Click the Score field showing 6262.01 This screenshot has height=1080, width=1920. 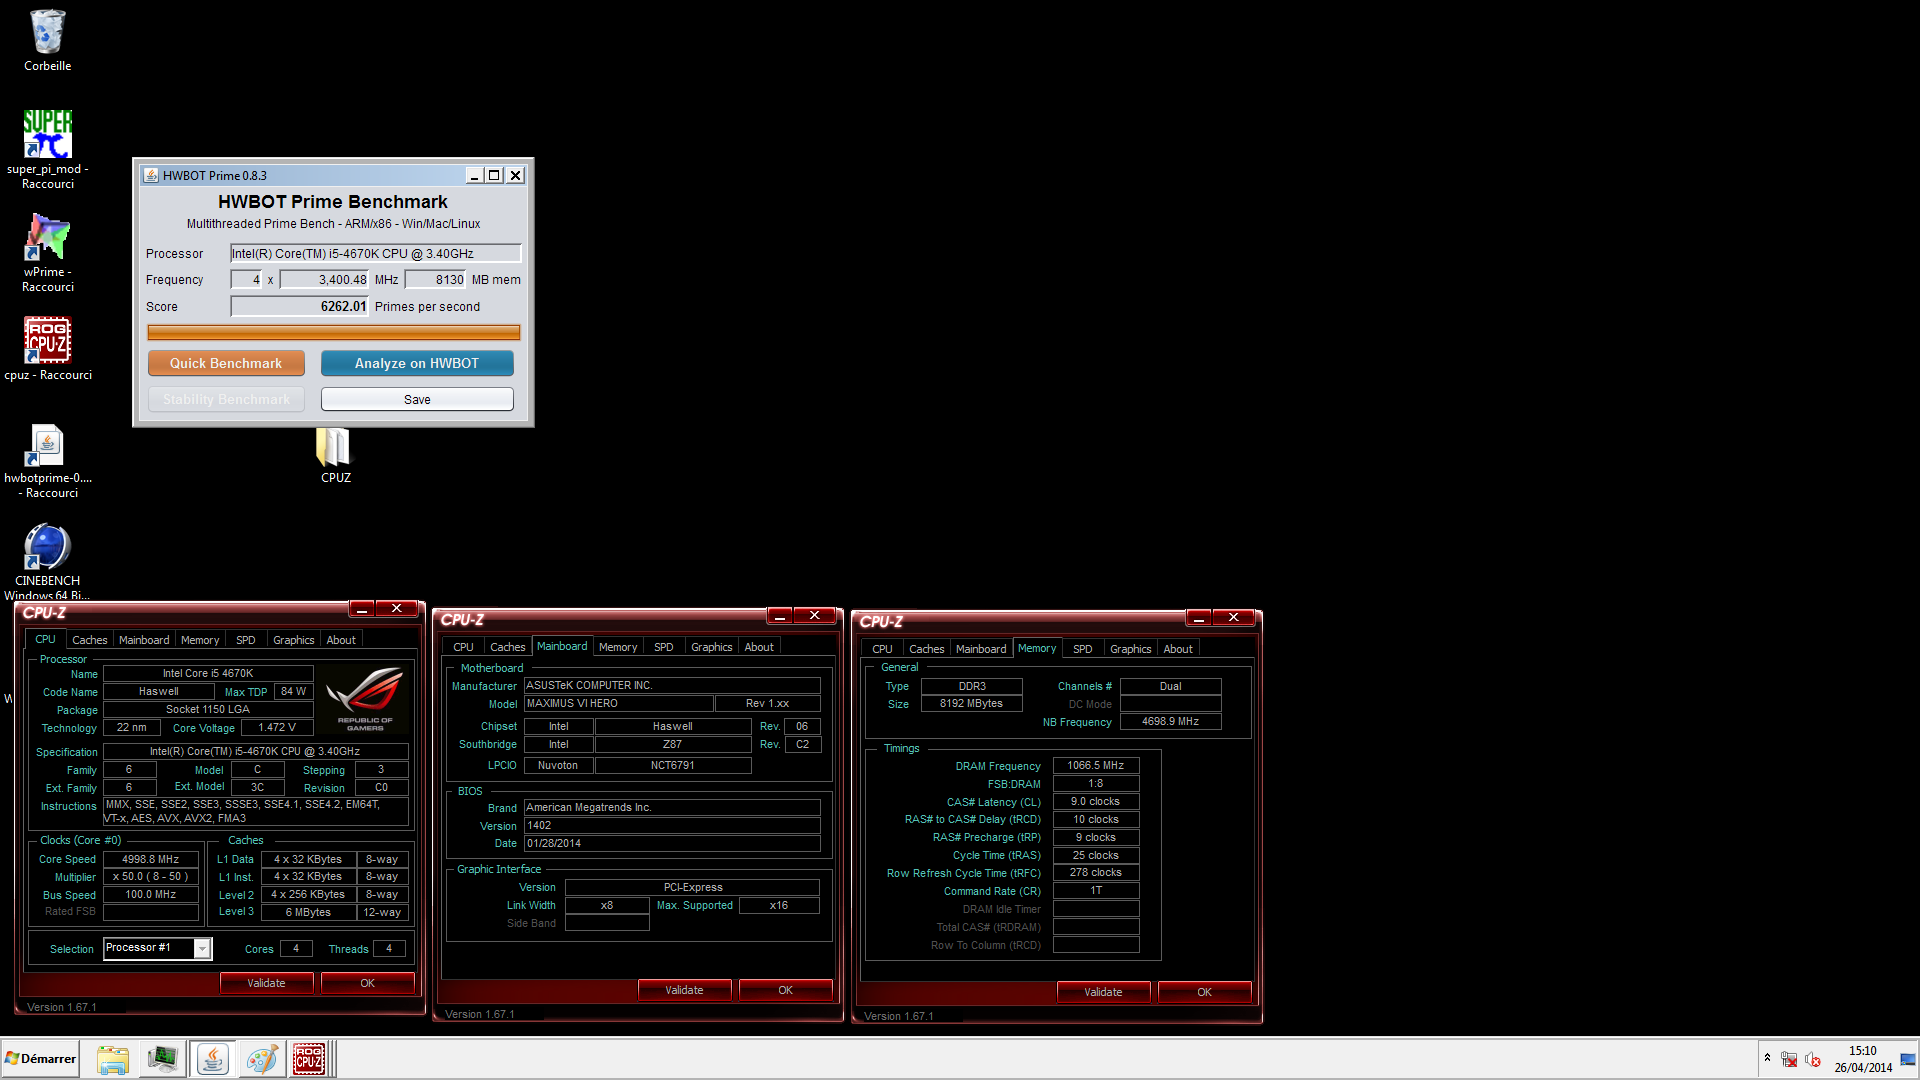300,306
